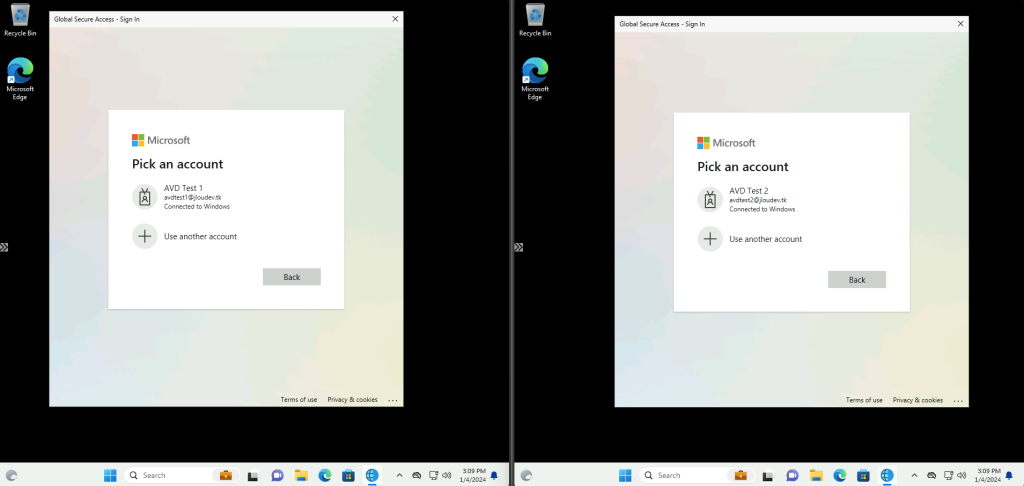
Task: Click Global Secure Access globe on AVD Test 2 taskbar
Action: pyautogui.click(x=887, y=476)
